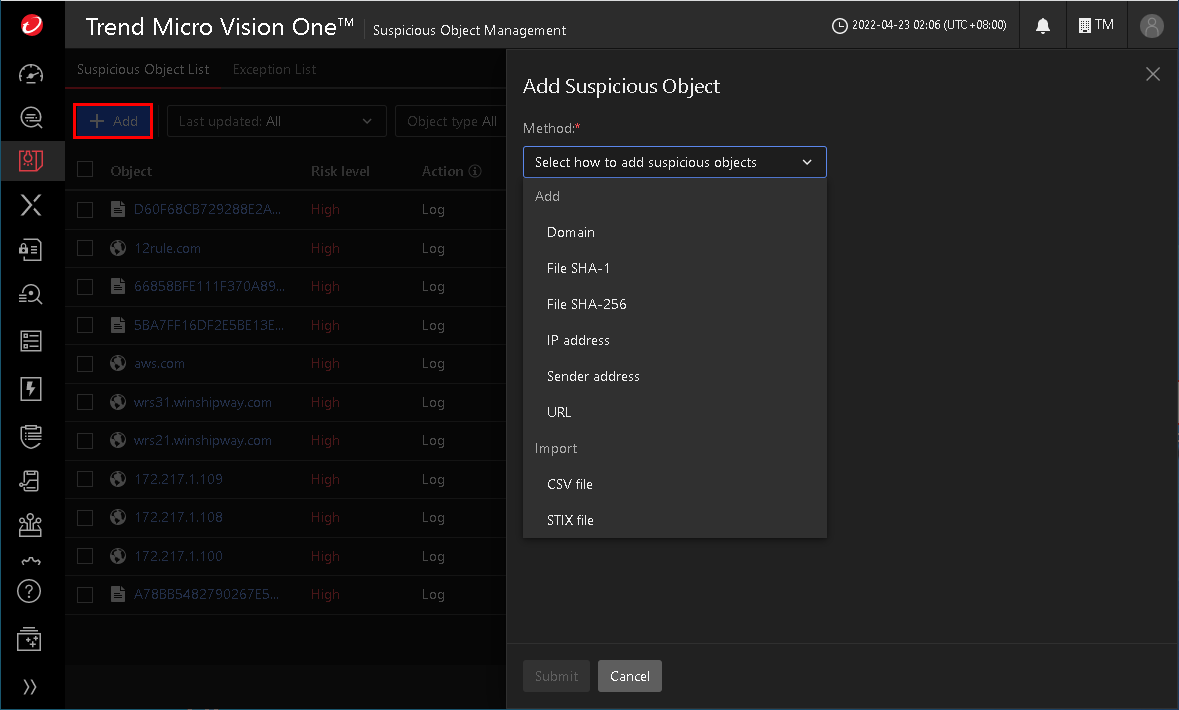Click the Add button in object list
Viewport: 1179px width, 710px height.
coord(113,121)
